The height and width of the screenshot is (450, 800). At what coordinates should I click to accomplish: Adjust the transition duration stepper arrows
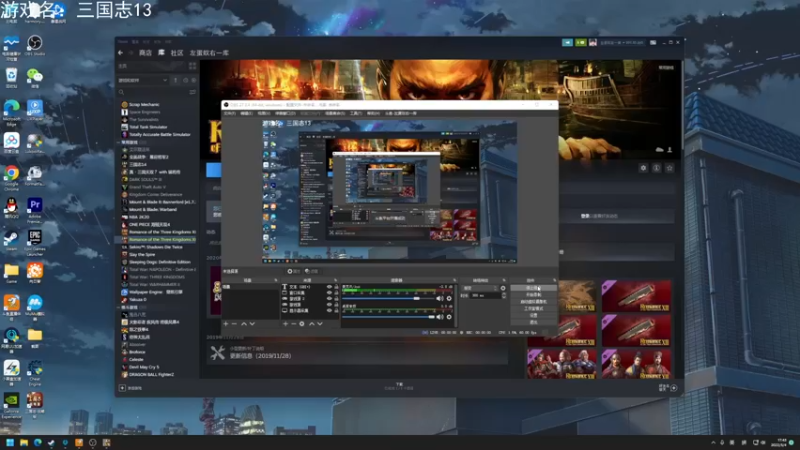(x=504, y=295)
